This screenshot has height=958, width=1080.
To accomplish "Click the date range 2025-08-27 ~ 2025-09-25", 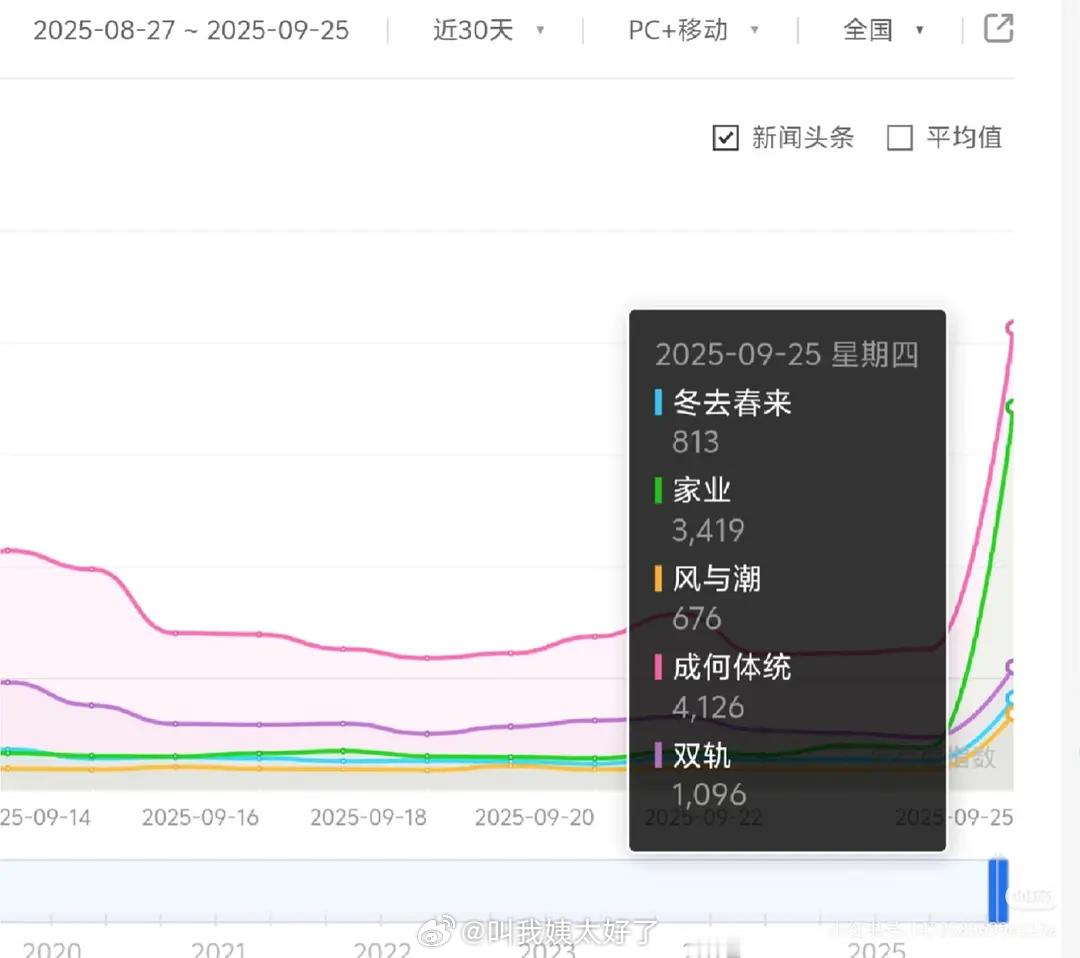I will [191, 30].
